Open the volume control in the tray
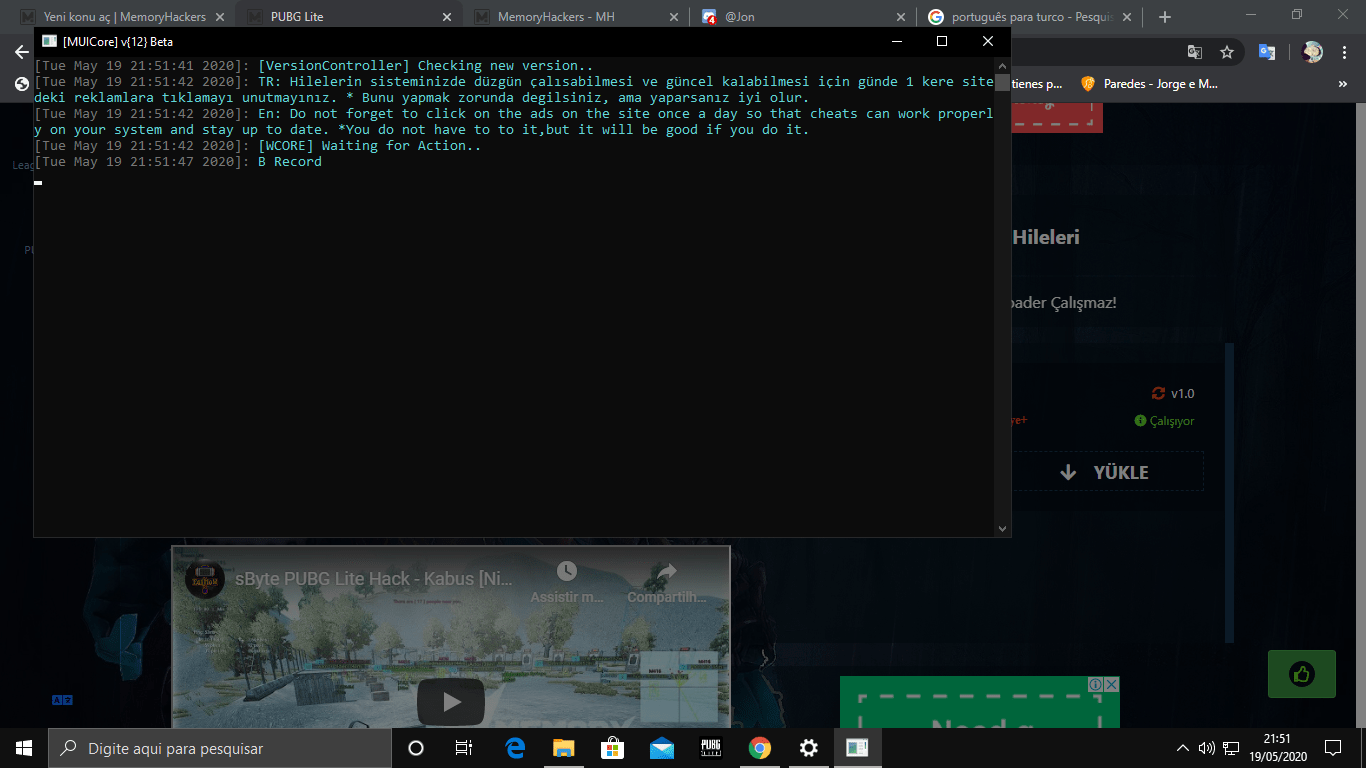The width and height of the screenshot is (1366, 768). (x=1206, y=748)
